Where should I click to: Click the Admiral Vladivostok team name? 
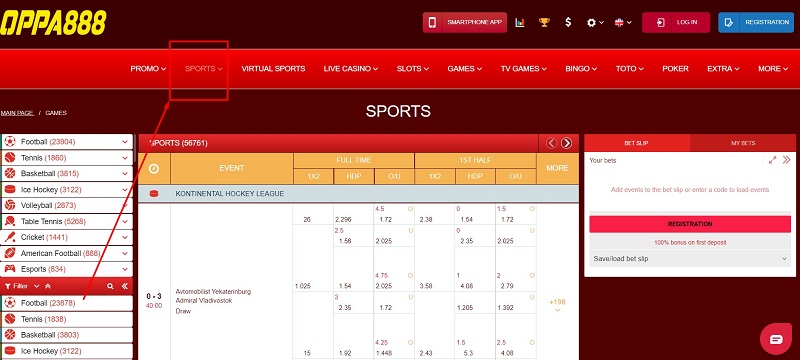pos(204,301)
